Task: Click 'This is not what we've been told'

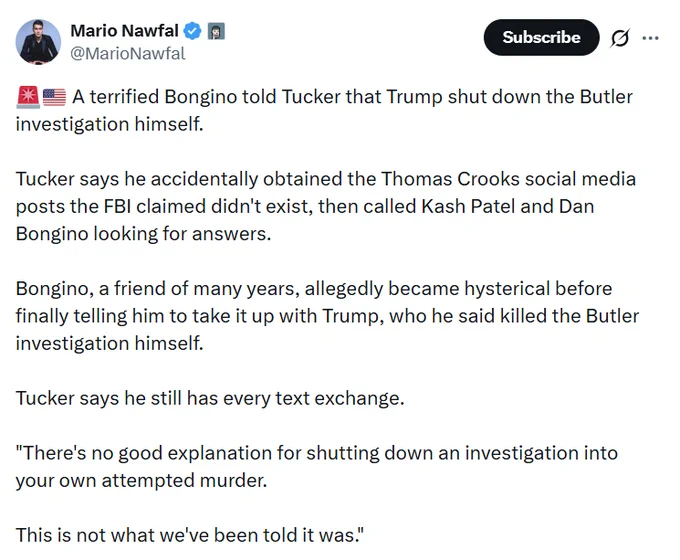Action: 190,535
